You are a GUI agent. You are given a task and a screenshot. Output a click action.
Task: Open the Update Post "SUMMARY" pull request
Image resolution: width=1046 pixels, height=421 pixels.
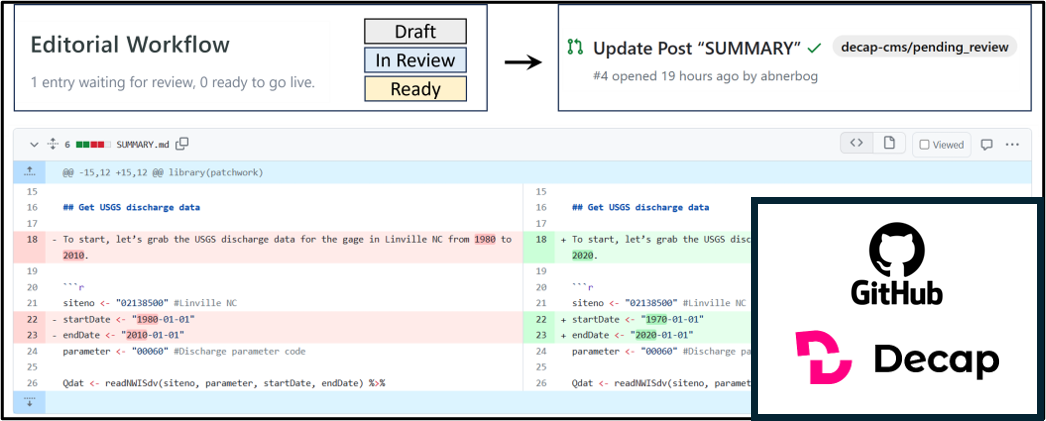pyautogui.click(x=697, y=48)
